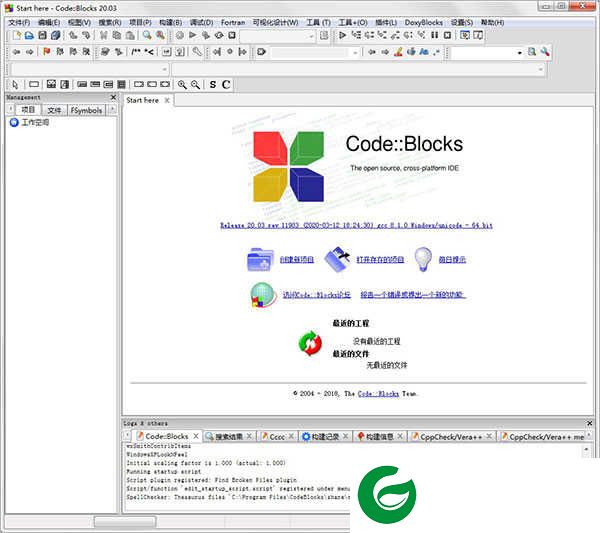Select the Nassi pointer arrow tool
The height and width of the screenshot is (533, 600).
tap(15, 85)
